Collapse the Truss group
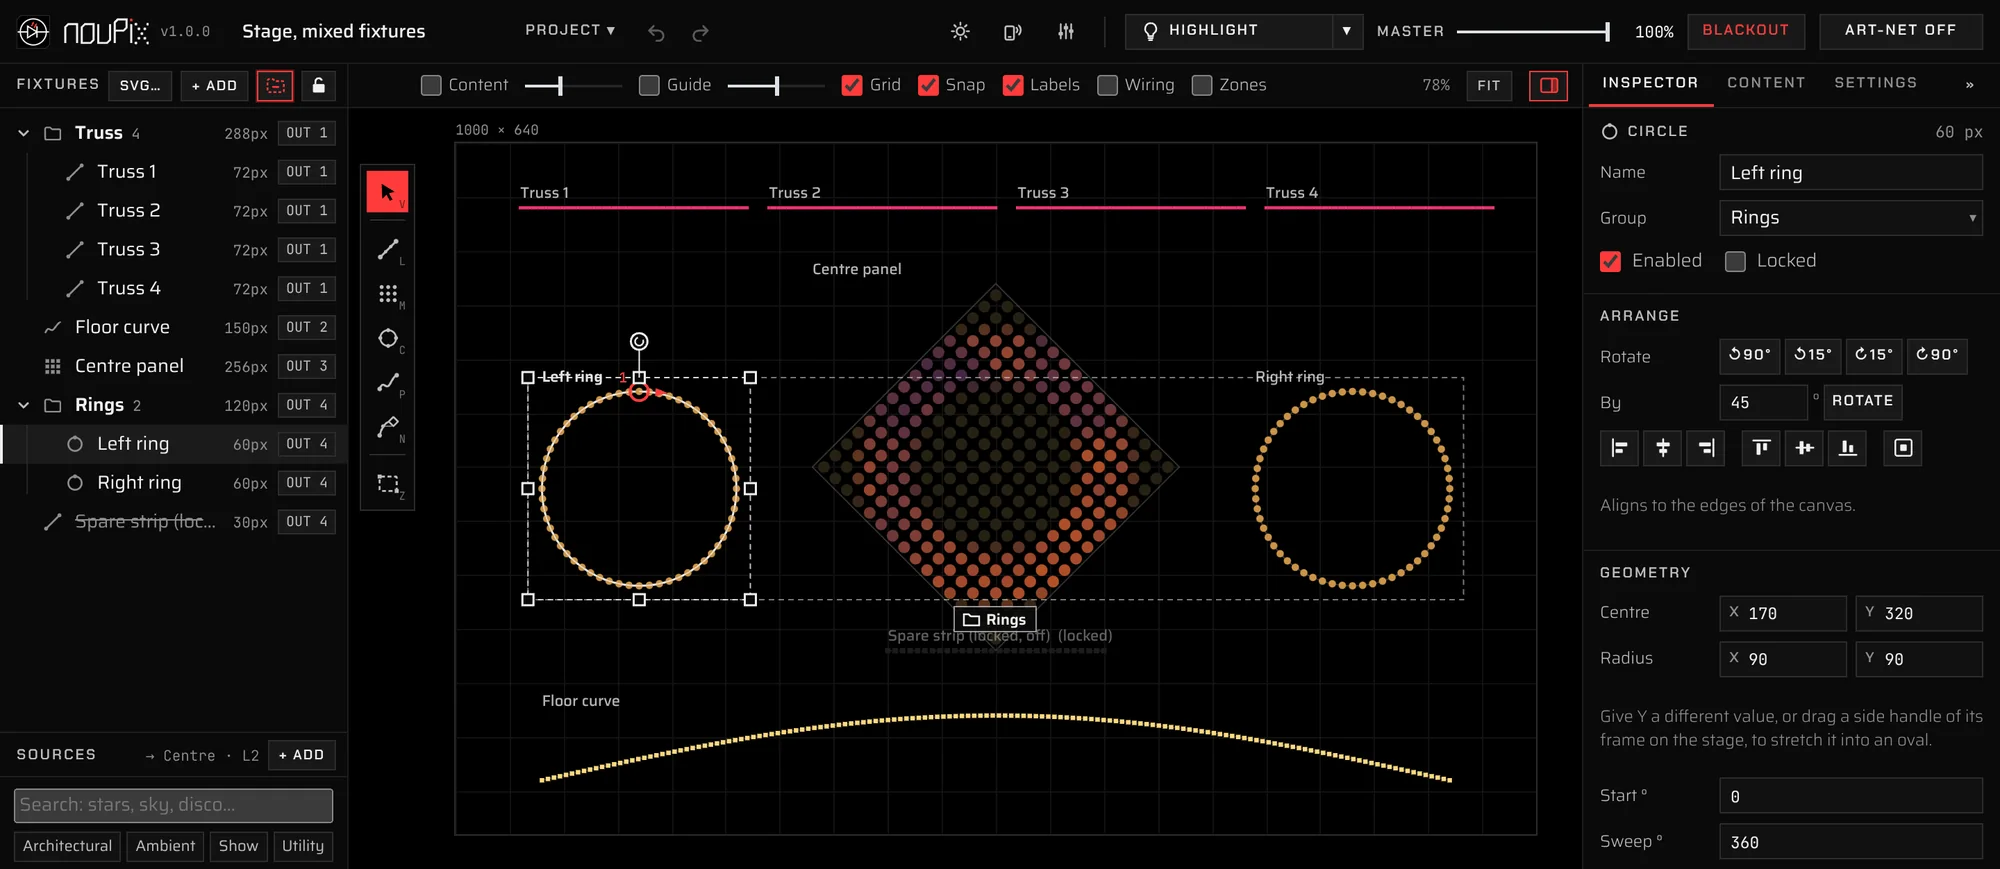 pos(24,133)
